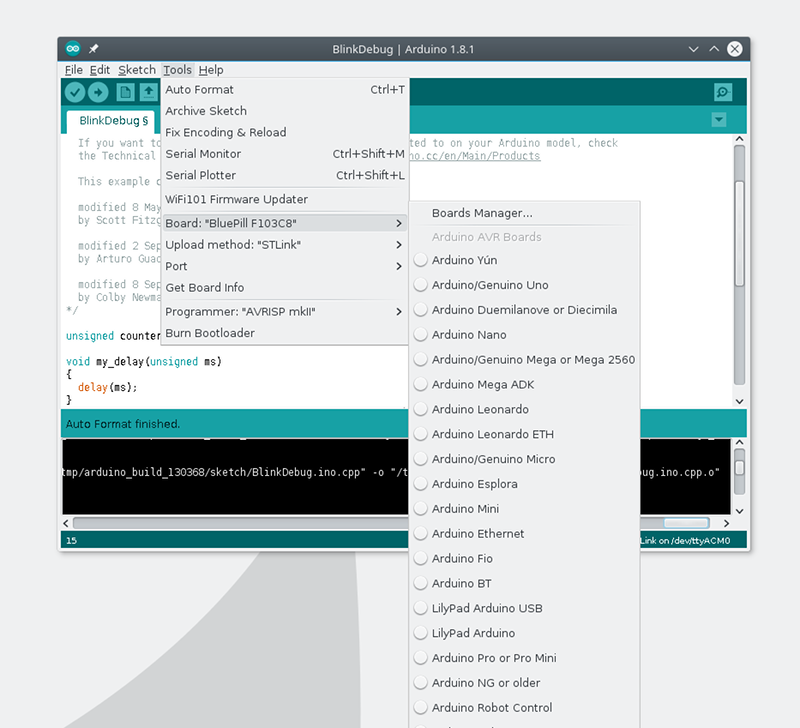
Task: Click the Verify checkmark toolbar icon
Action: (x=75, y=92)
